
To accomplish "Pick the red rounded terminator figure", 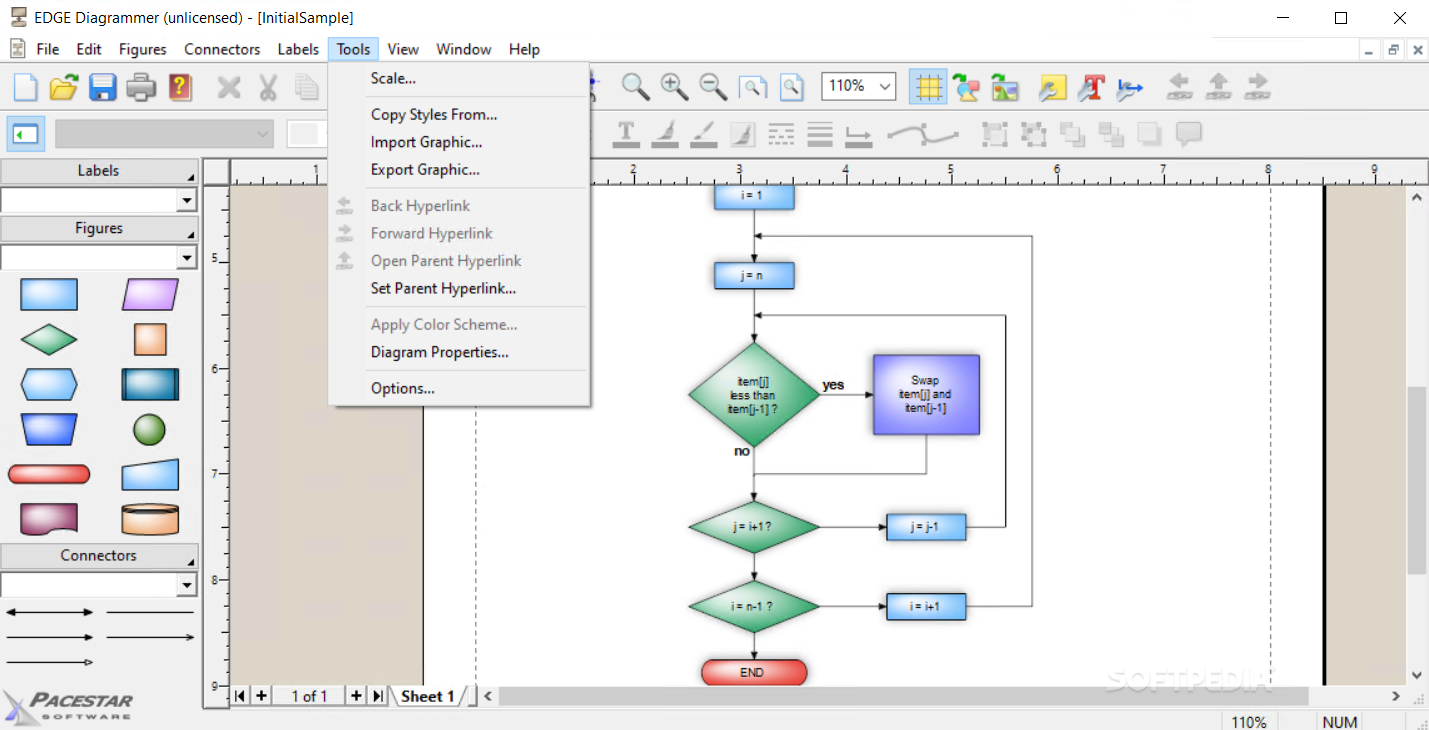I will tap(49, 474).
